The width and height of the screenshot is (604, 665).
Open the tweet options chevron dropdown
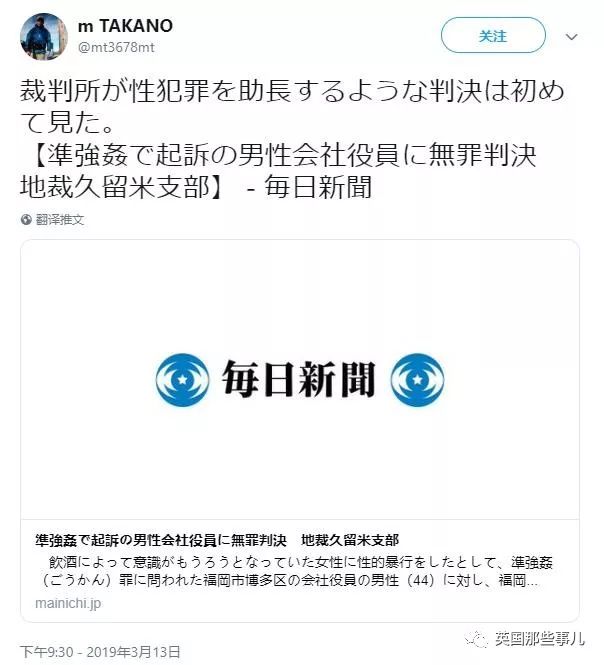click(571, 37)
